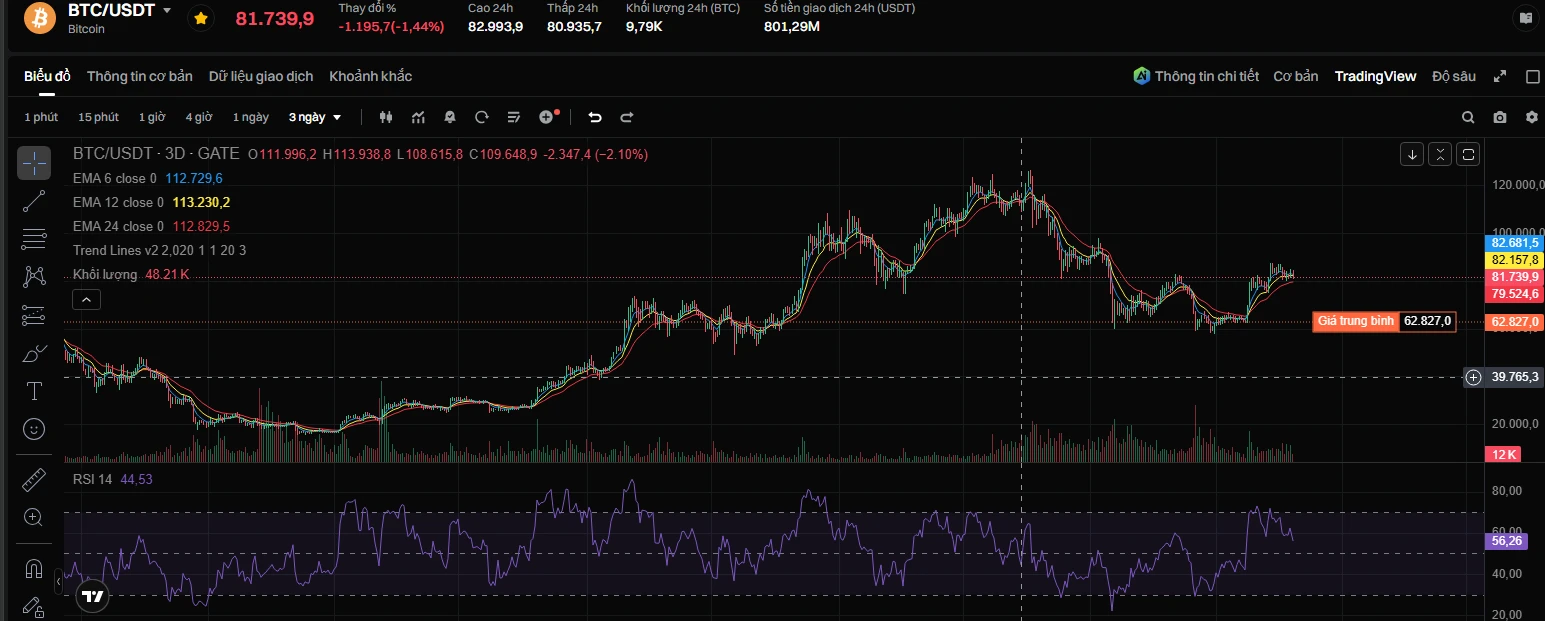
Task: Switch to Cơ bản chart mode
Action: [1296, 76]
